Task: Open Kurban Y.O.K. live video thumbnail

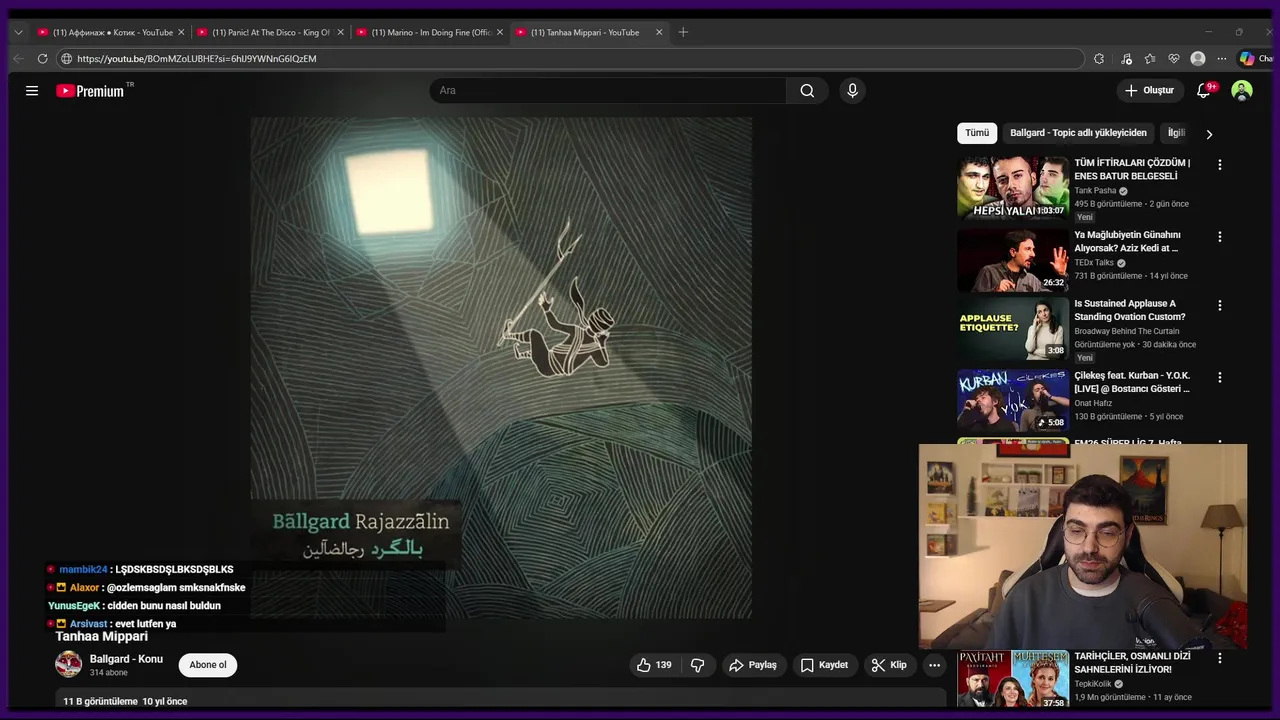Action: 1013,400
